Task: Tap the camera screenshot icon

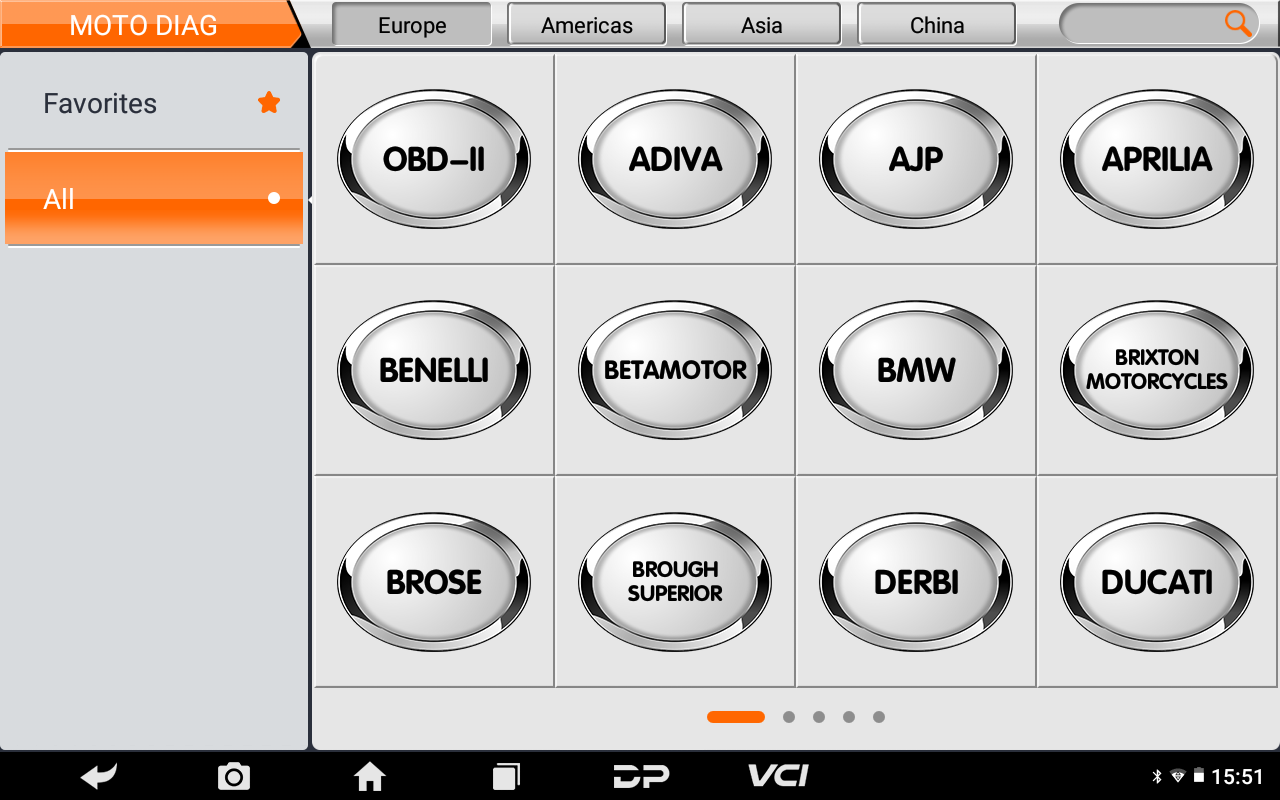Action: [234, 776]
